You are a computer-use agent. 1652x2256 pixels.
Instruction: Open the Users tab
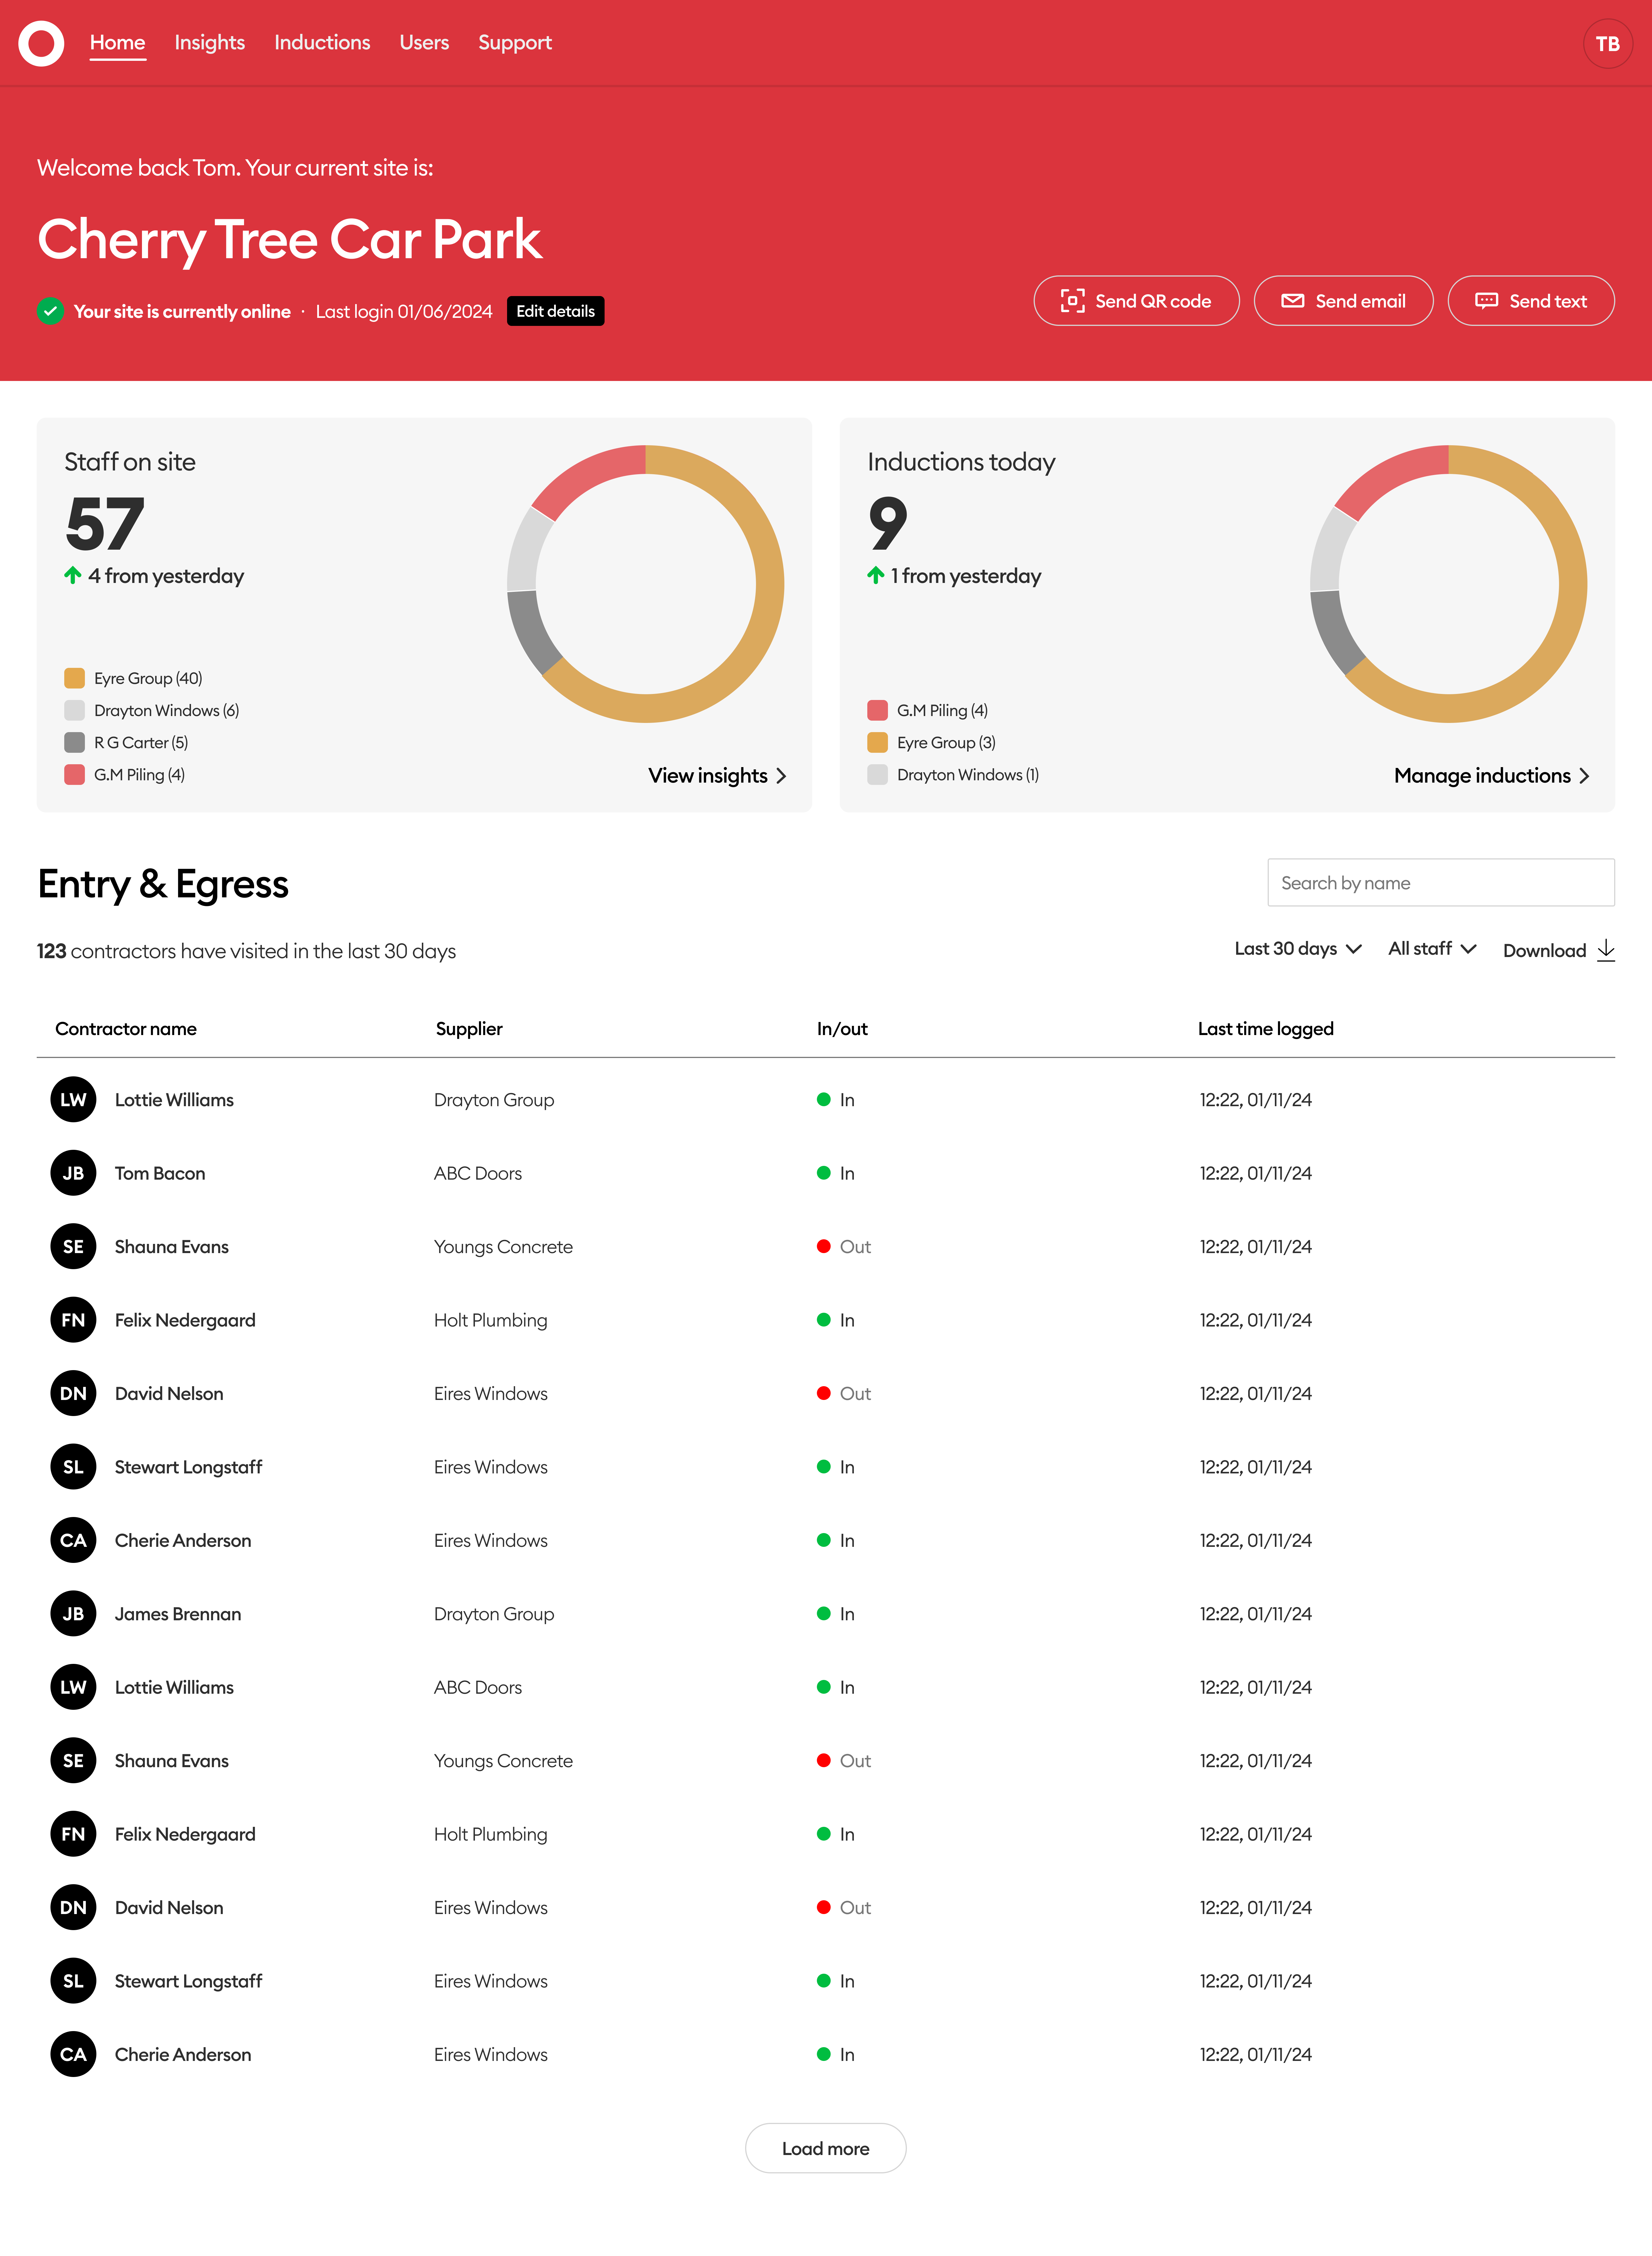click(x=424, y=43)
